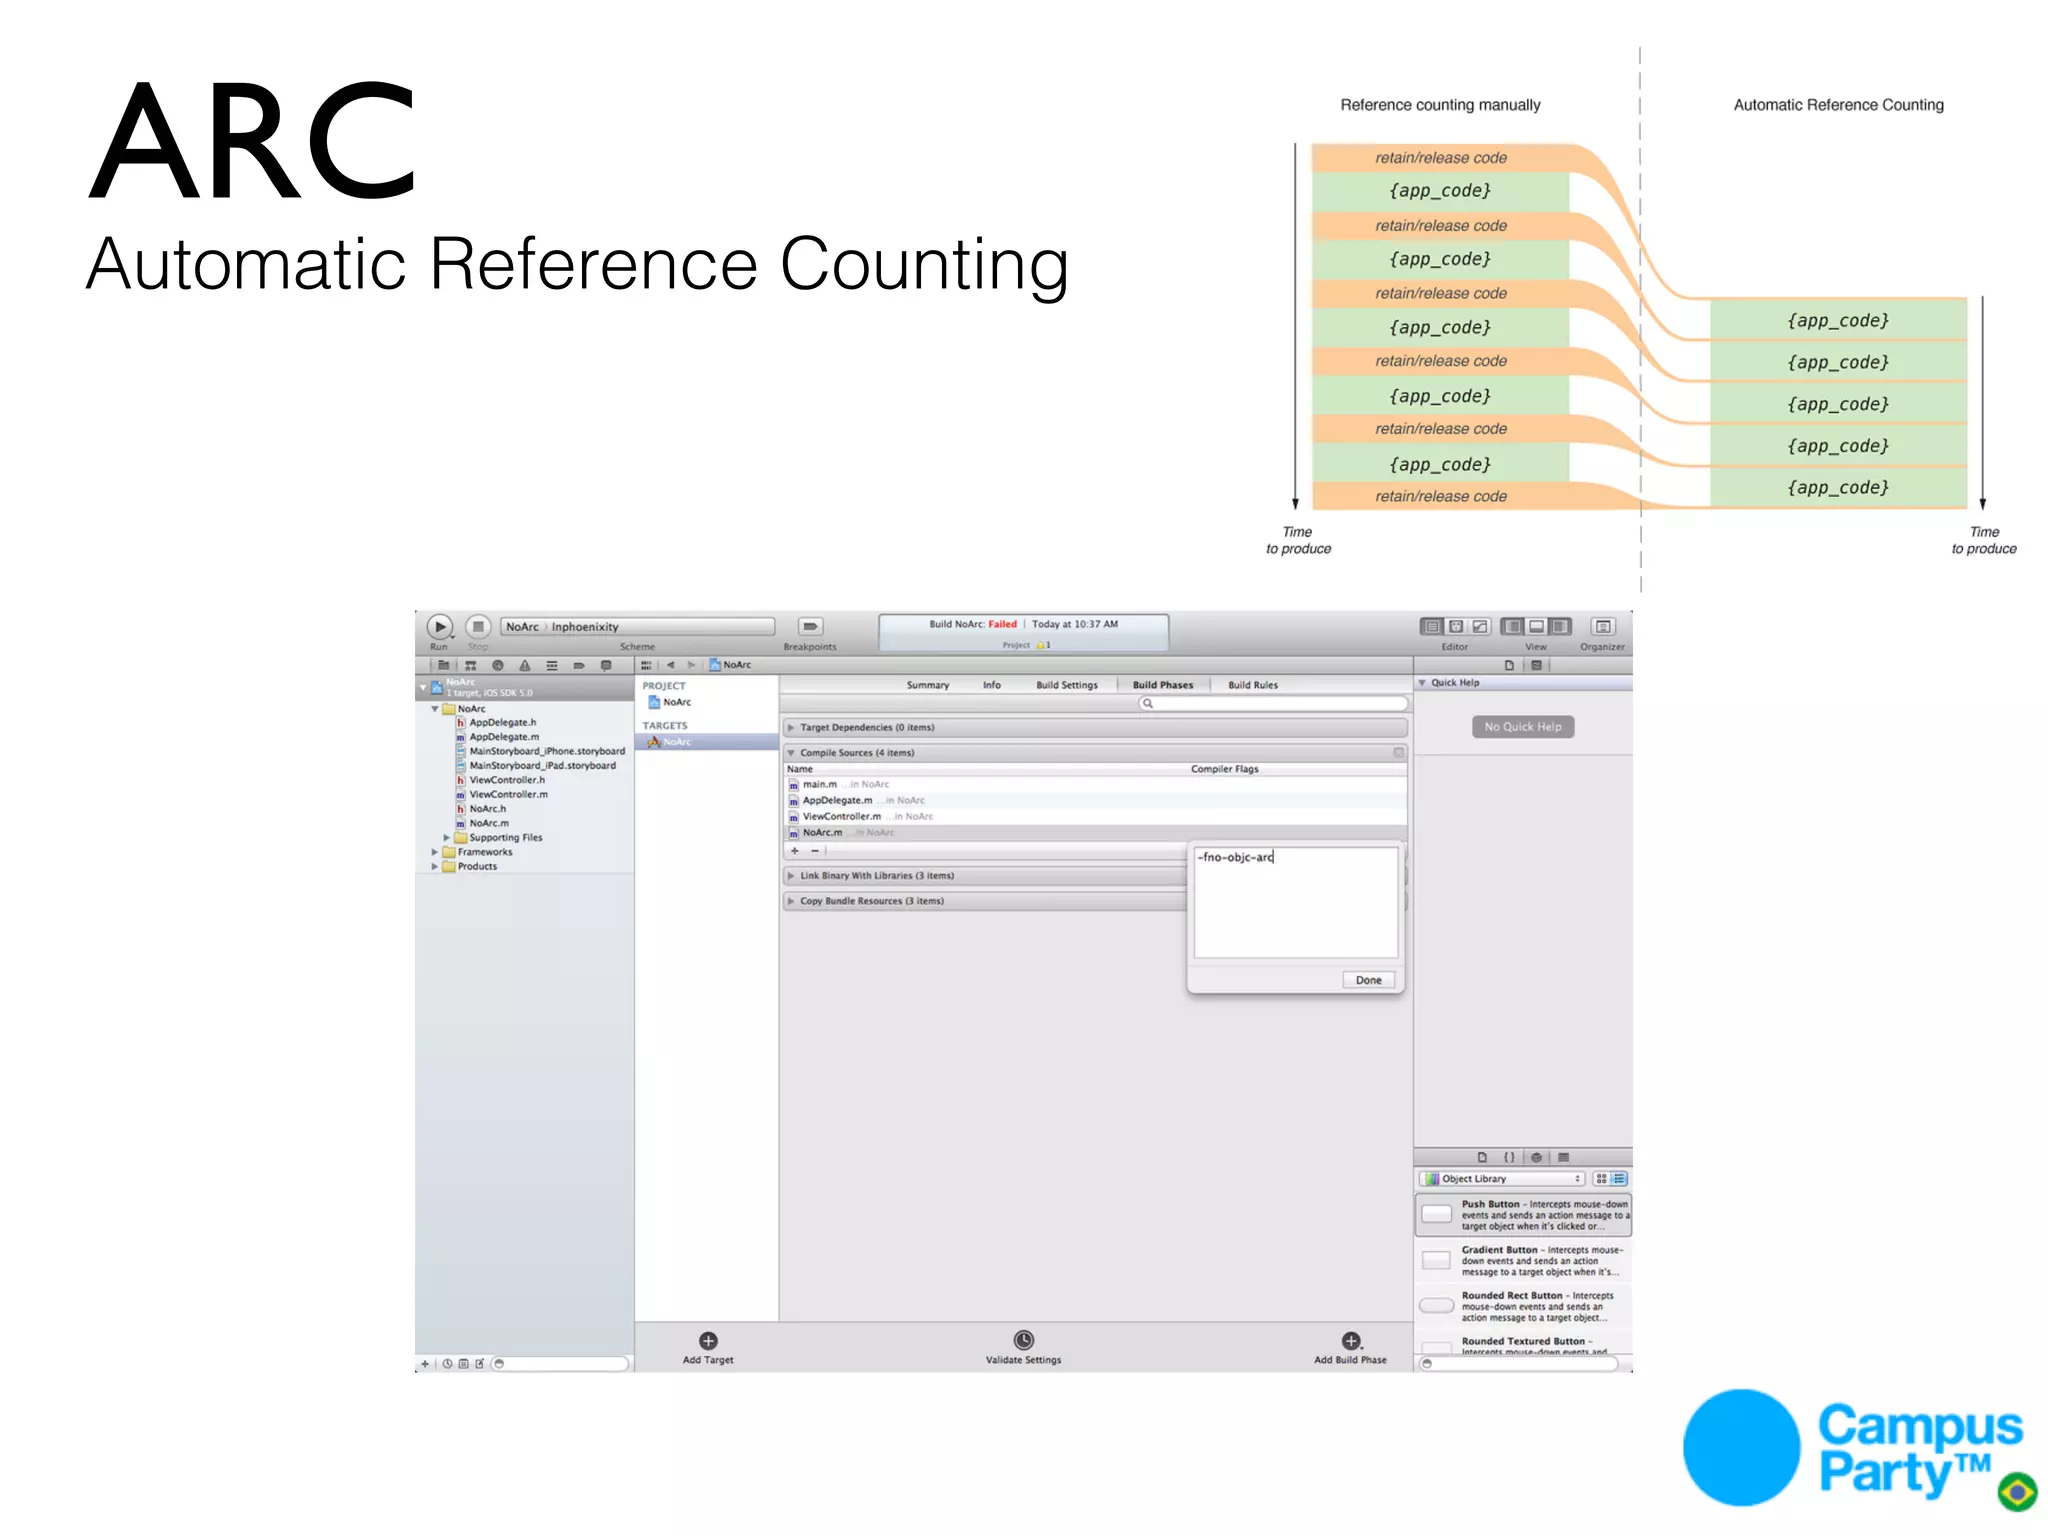Image resolution: width=2048 pixels, height=1536 pixels.
Task: Collapse Compile Sources (4 items) section
Action: tap(791, 753)
